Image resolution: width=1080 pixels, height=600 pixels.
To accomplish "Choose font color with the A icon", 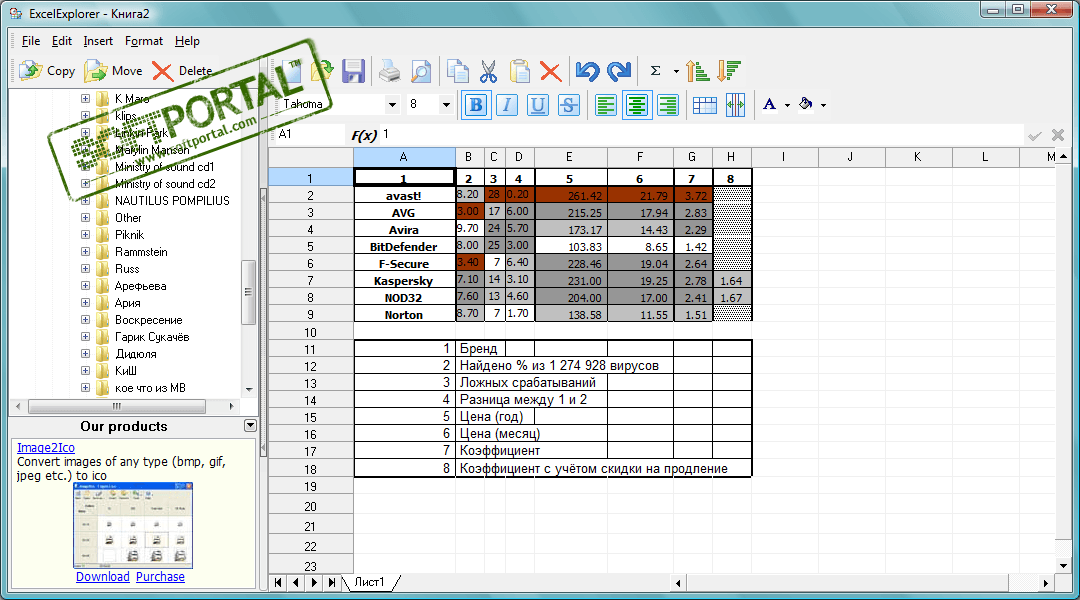I will pos(769,105).
